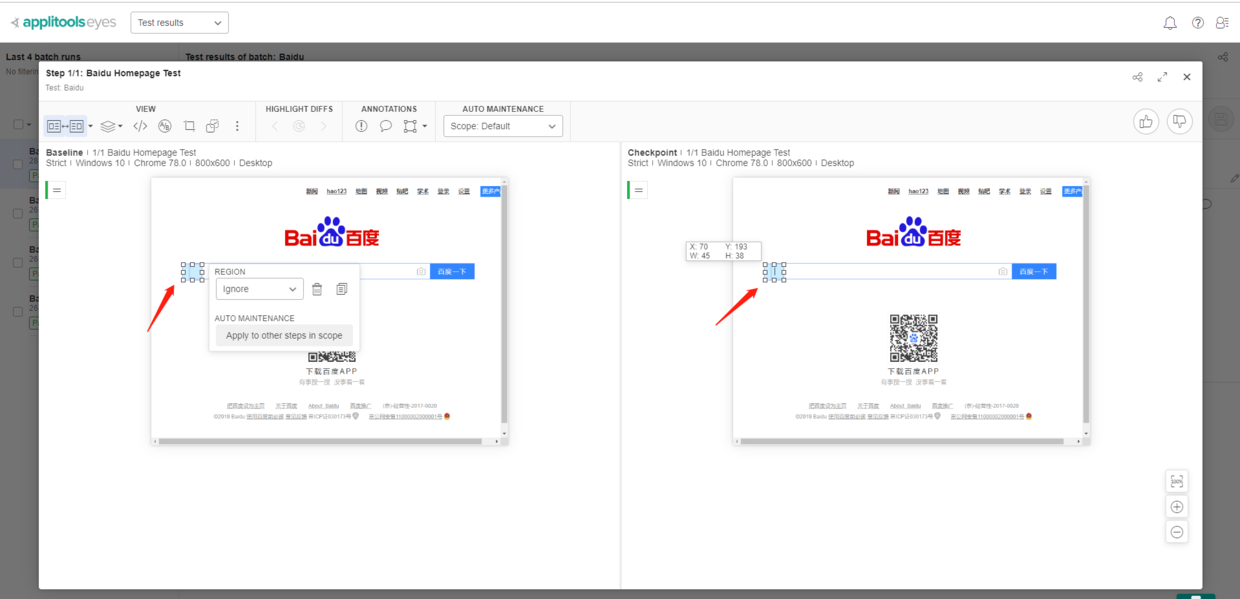Accept the step with thumbs up
Image resolution: width=1240 pixels, height=599 pixels.
click(x=1146, y=121)
